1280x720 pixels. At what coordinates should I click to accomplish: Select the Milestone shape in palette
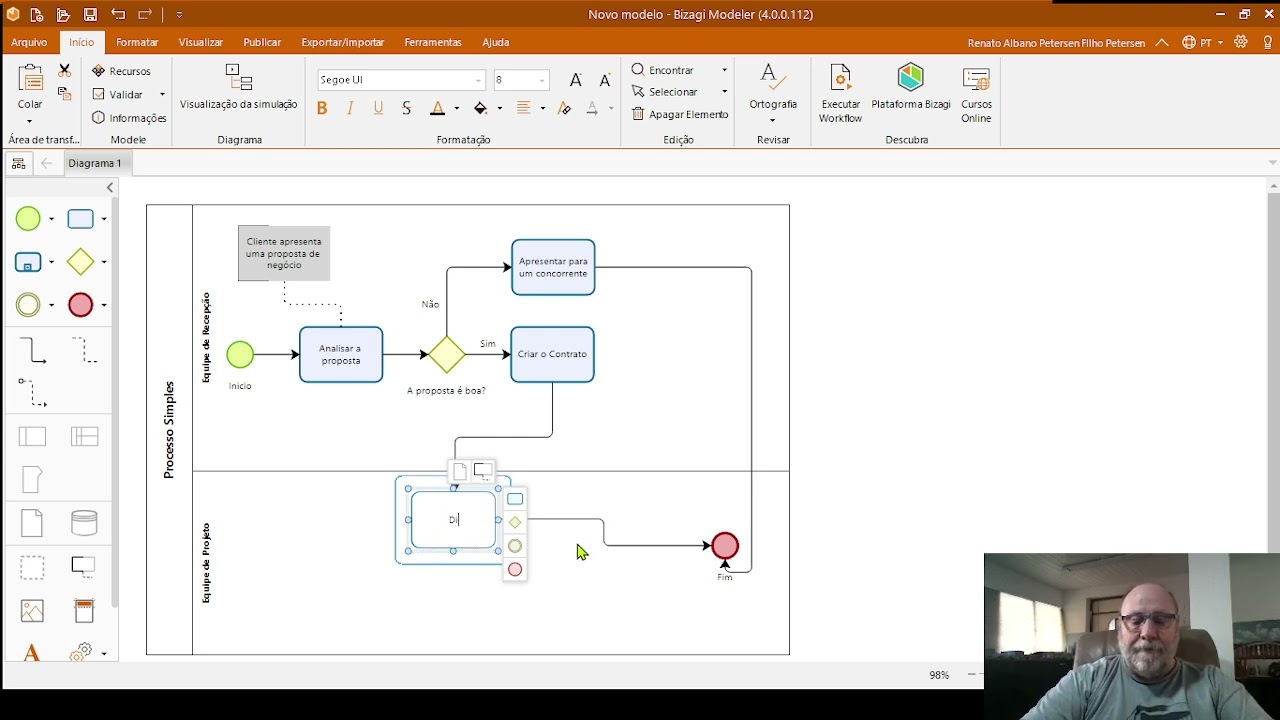click(31, 480)
